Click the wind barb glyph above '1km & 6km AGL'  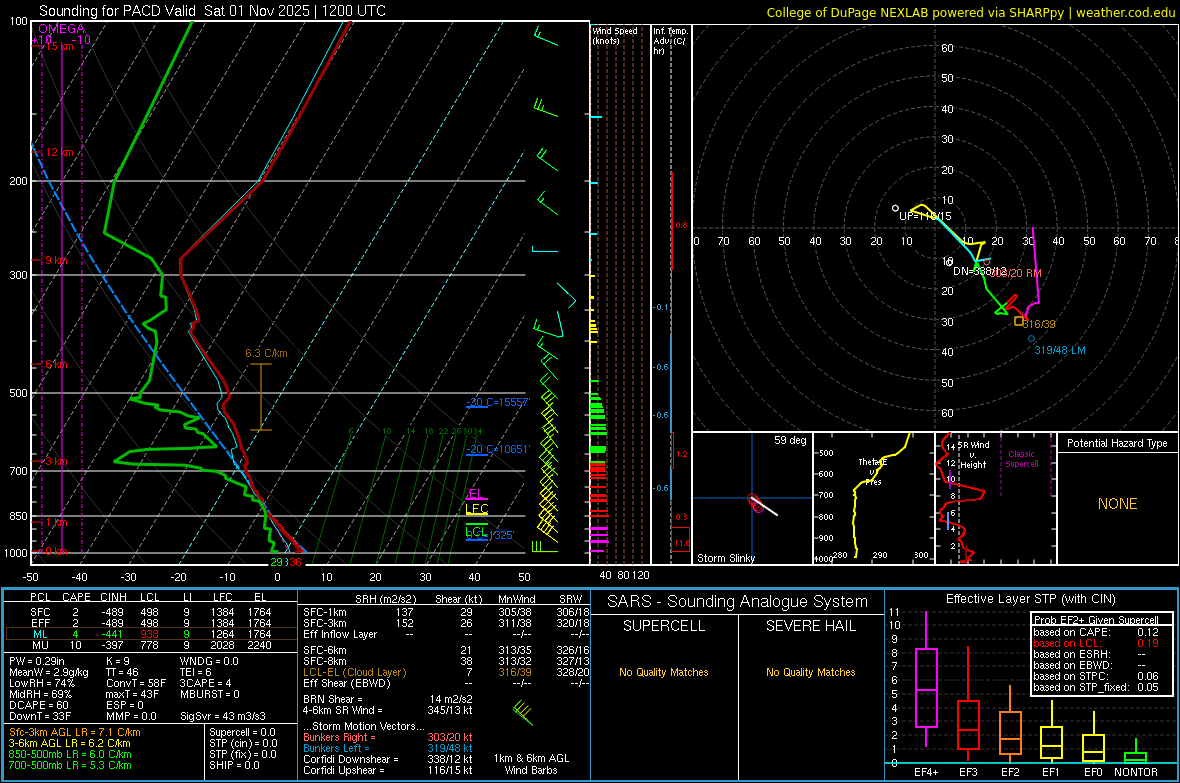(523, 712)
